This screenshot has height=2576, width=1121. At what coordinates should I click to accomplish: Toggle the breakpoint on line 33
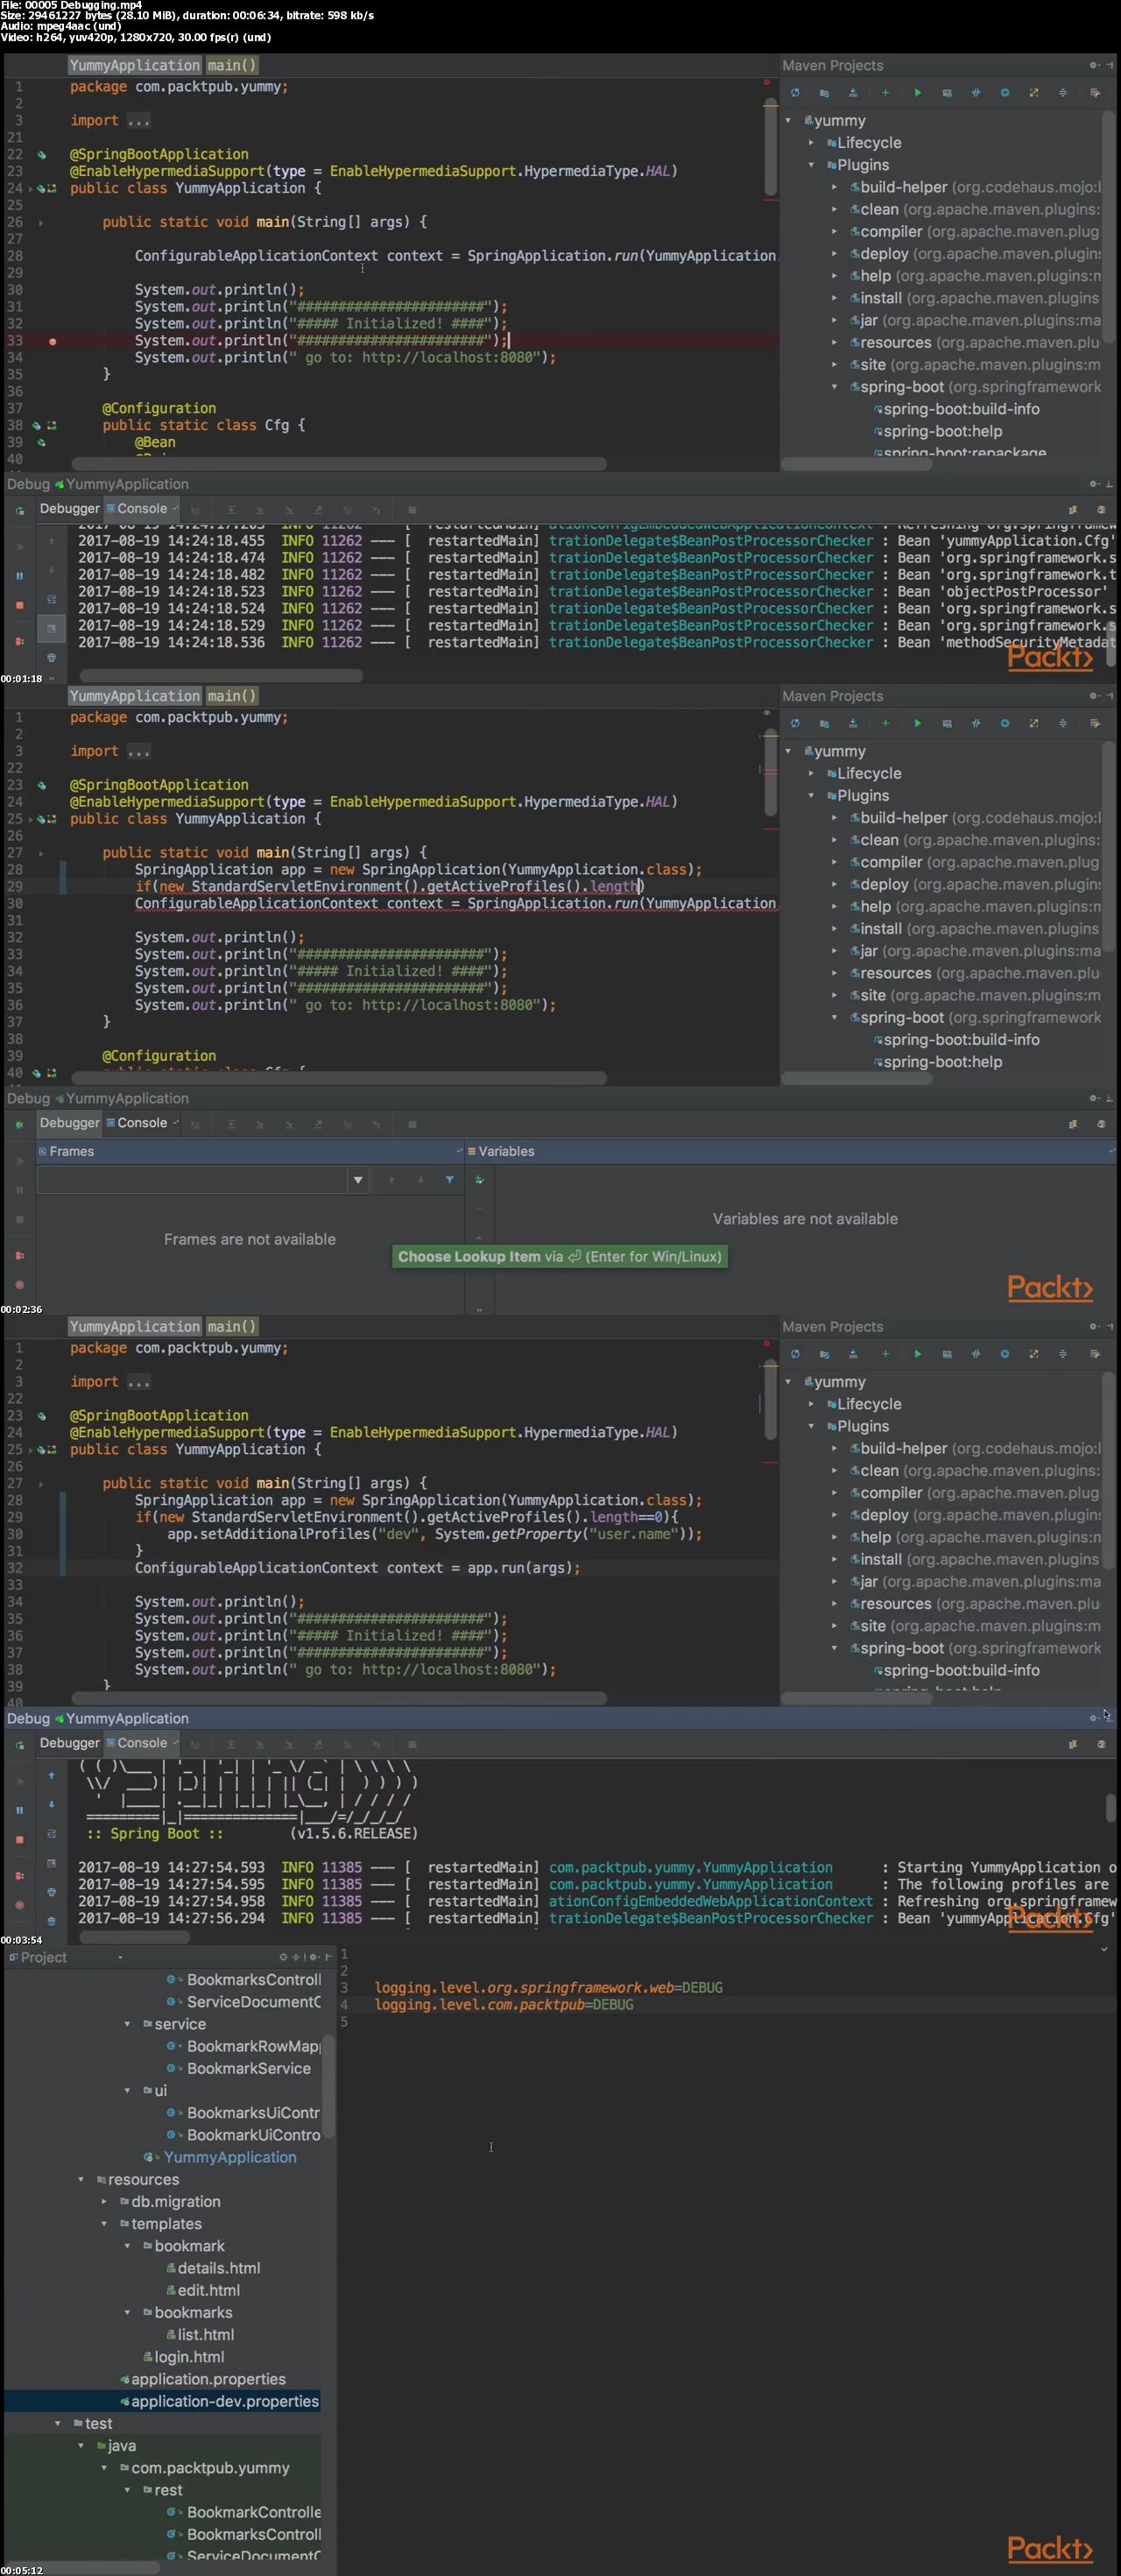52,341
